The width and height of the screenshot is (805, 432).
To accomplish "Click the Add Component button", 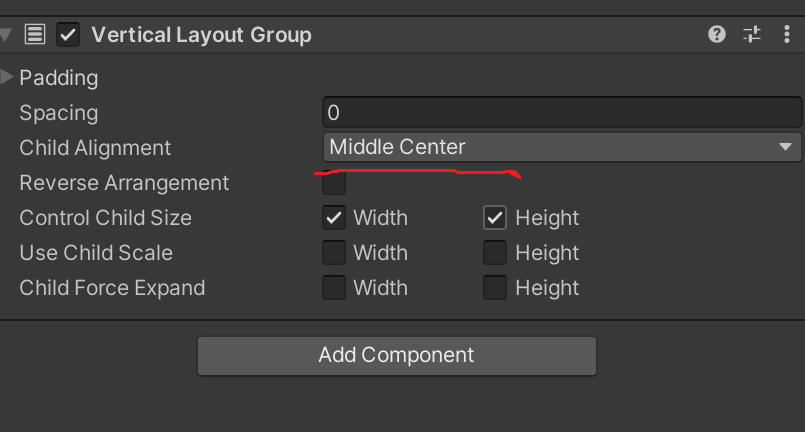I will [x=396, y=355].
